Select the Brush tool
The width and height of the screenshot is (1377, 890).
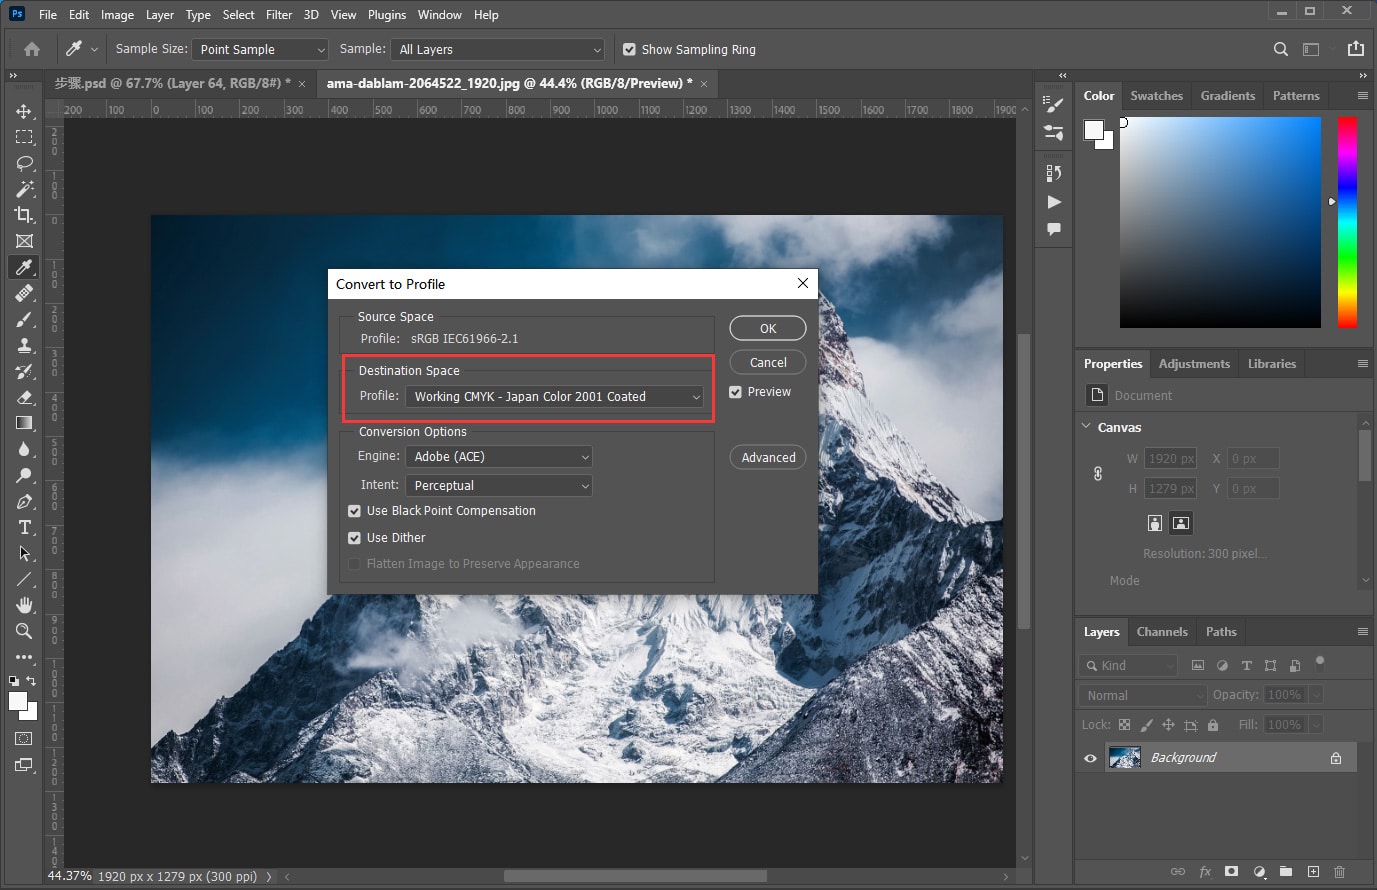[x=24, y=319]
